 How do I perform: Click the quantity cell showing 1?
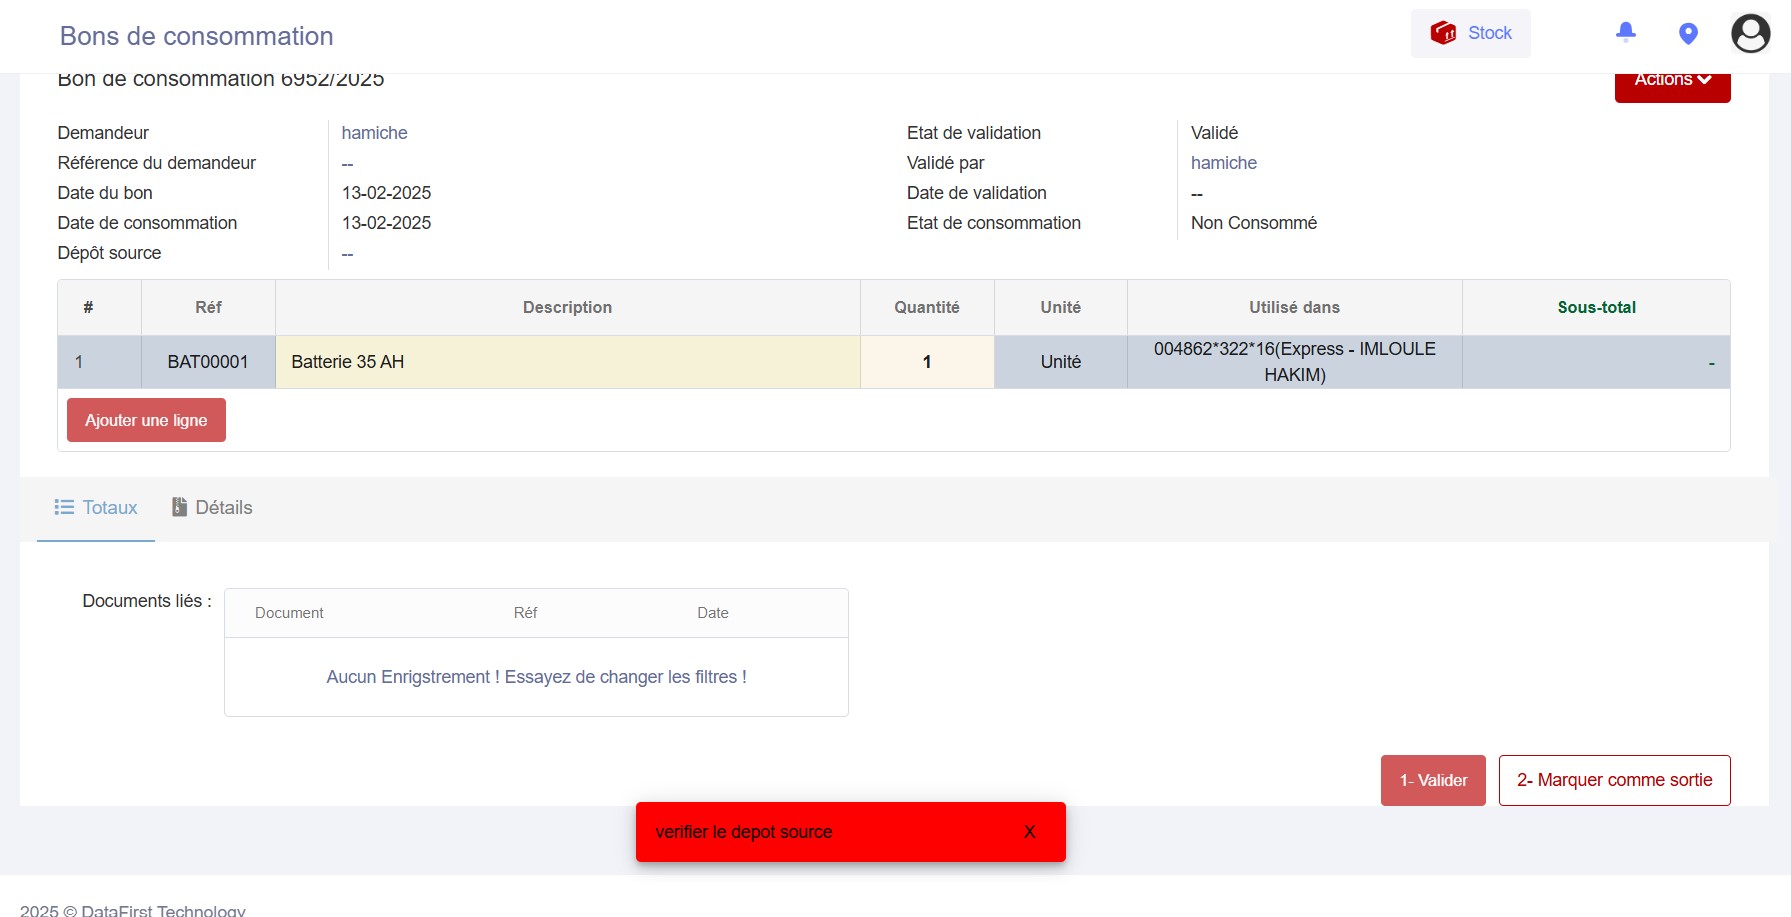point(927,362)
